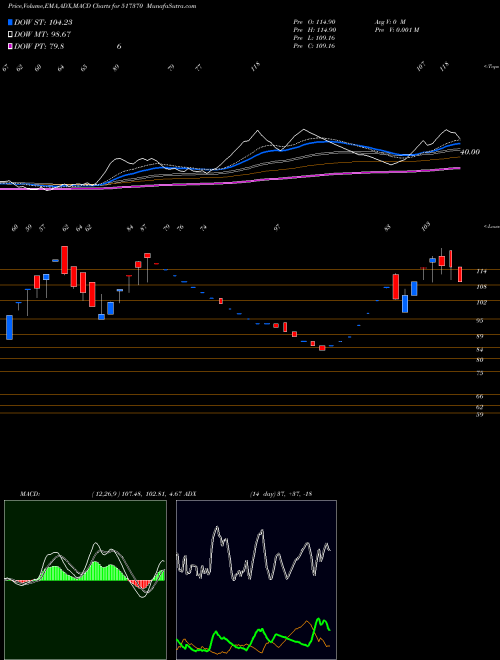This screenshot has width=500, height=660.
Task: Click the white DOW MT legend swatch
Action: click(x=10, y=34)
